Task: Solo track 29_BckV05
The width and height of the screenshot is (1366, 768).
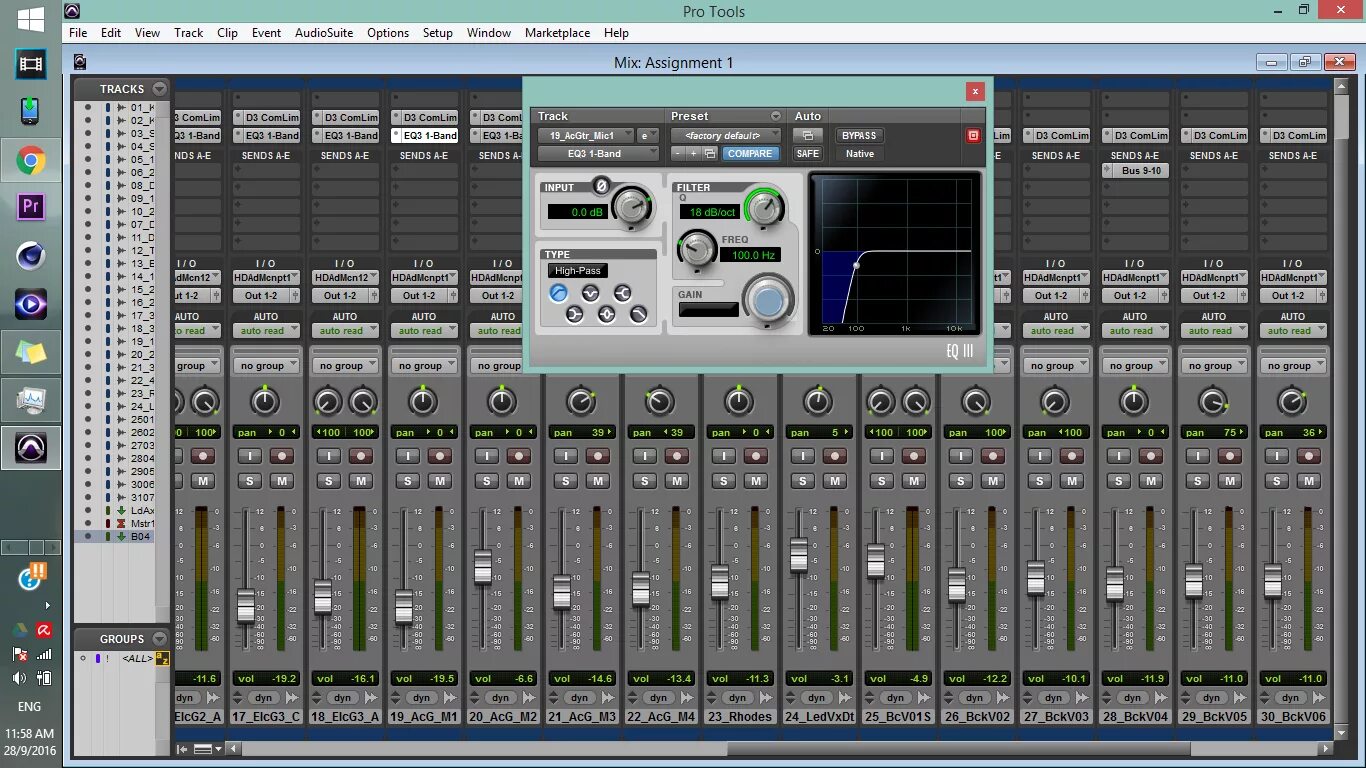Action: 1198,481
